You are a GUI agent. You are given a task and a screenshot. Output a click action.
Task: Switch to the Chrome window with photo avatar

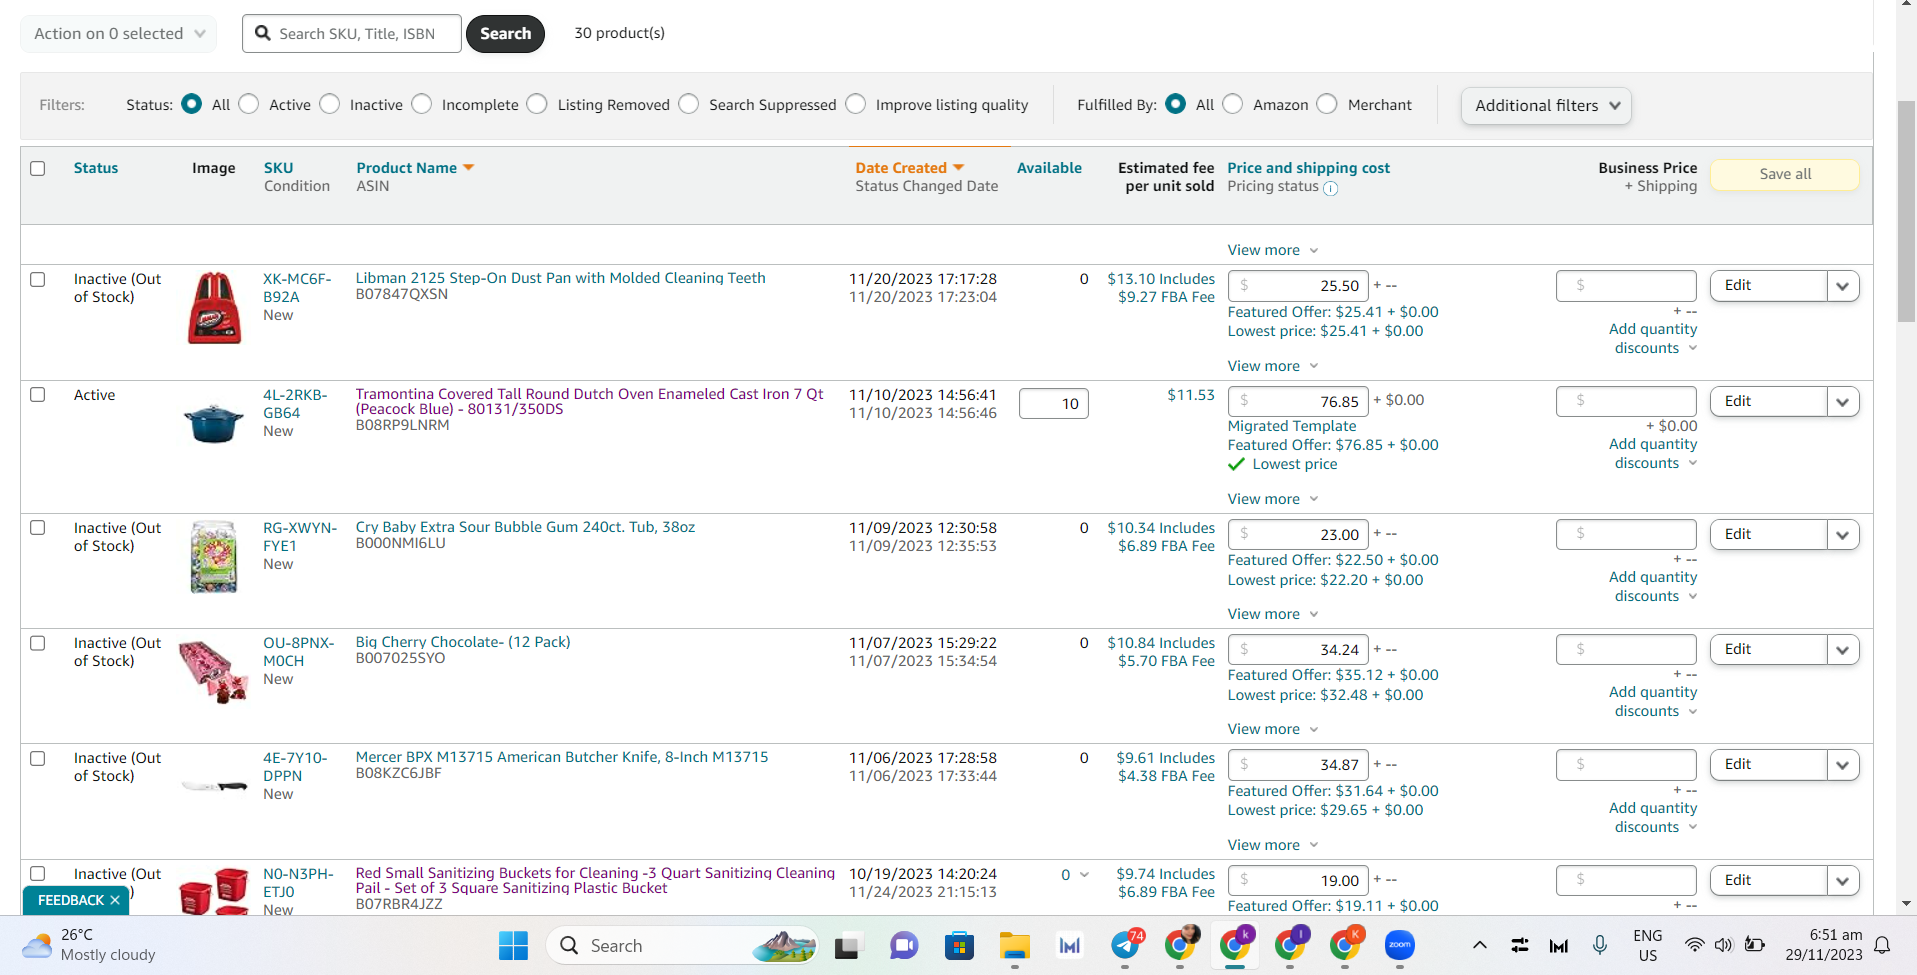tap(1181, 944)
